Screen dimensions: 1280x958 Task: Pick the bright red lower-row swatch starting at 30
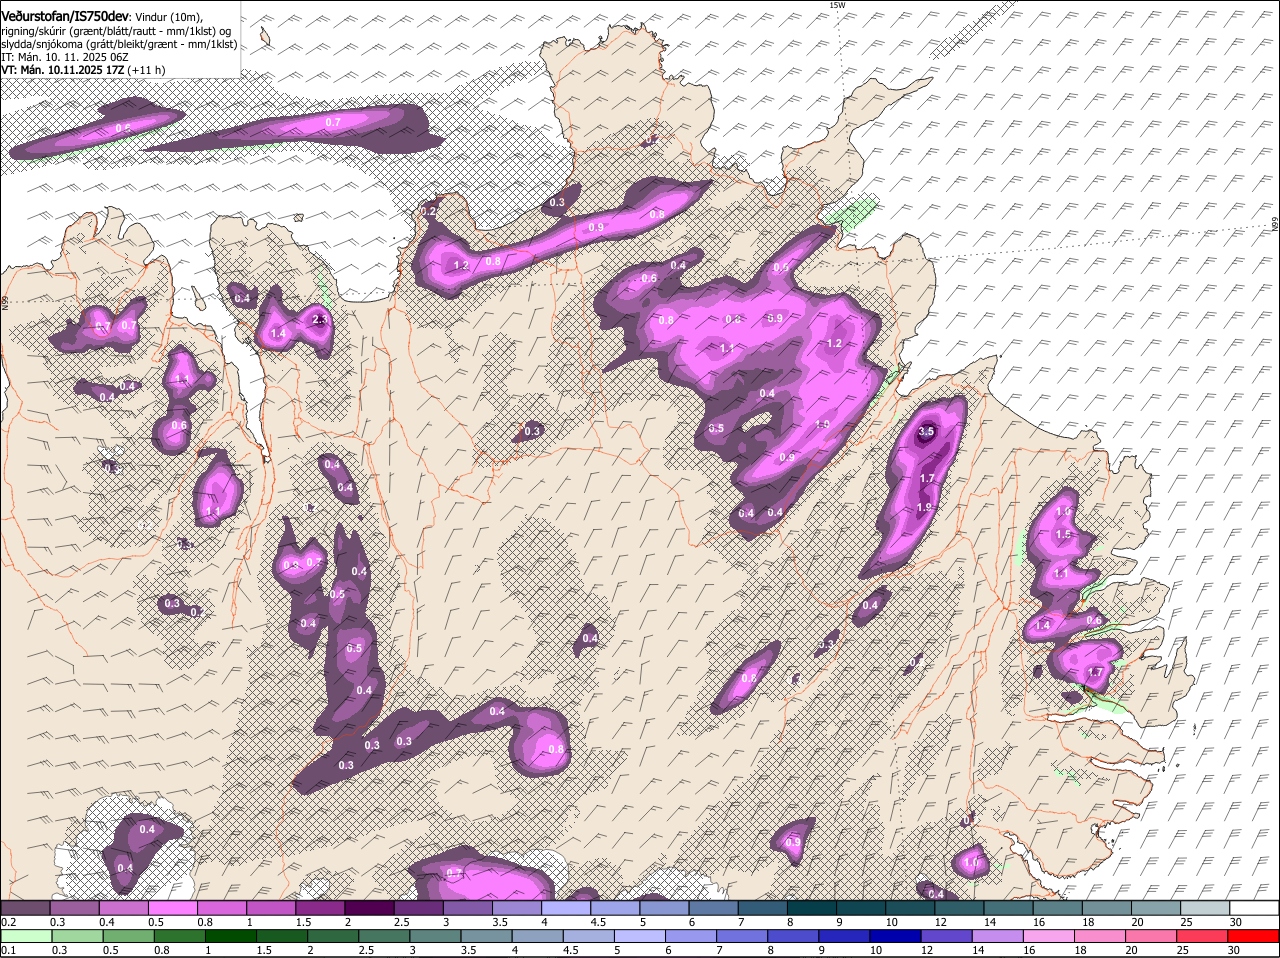pos(1253,937)
